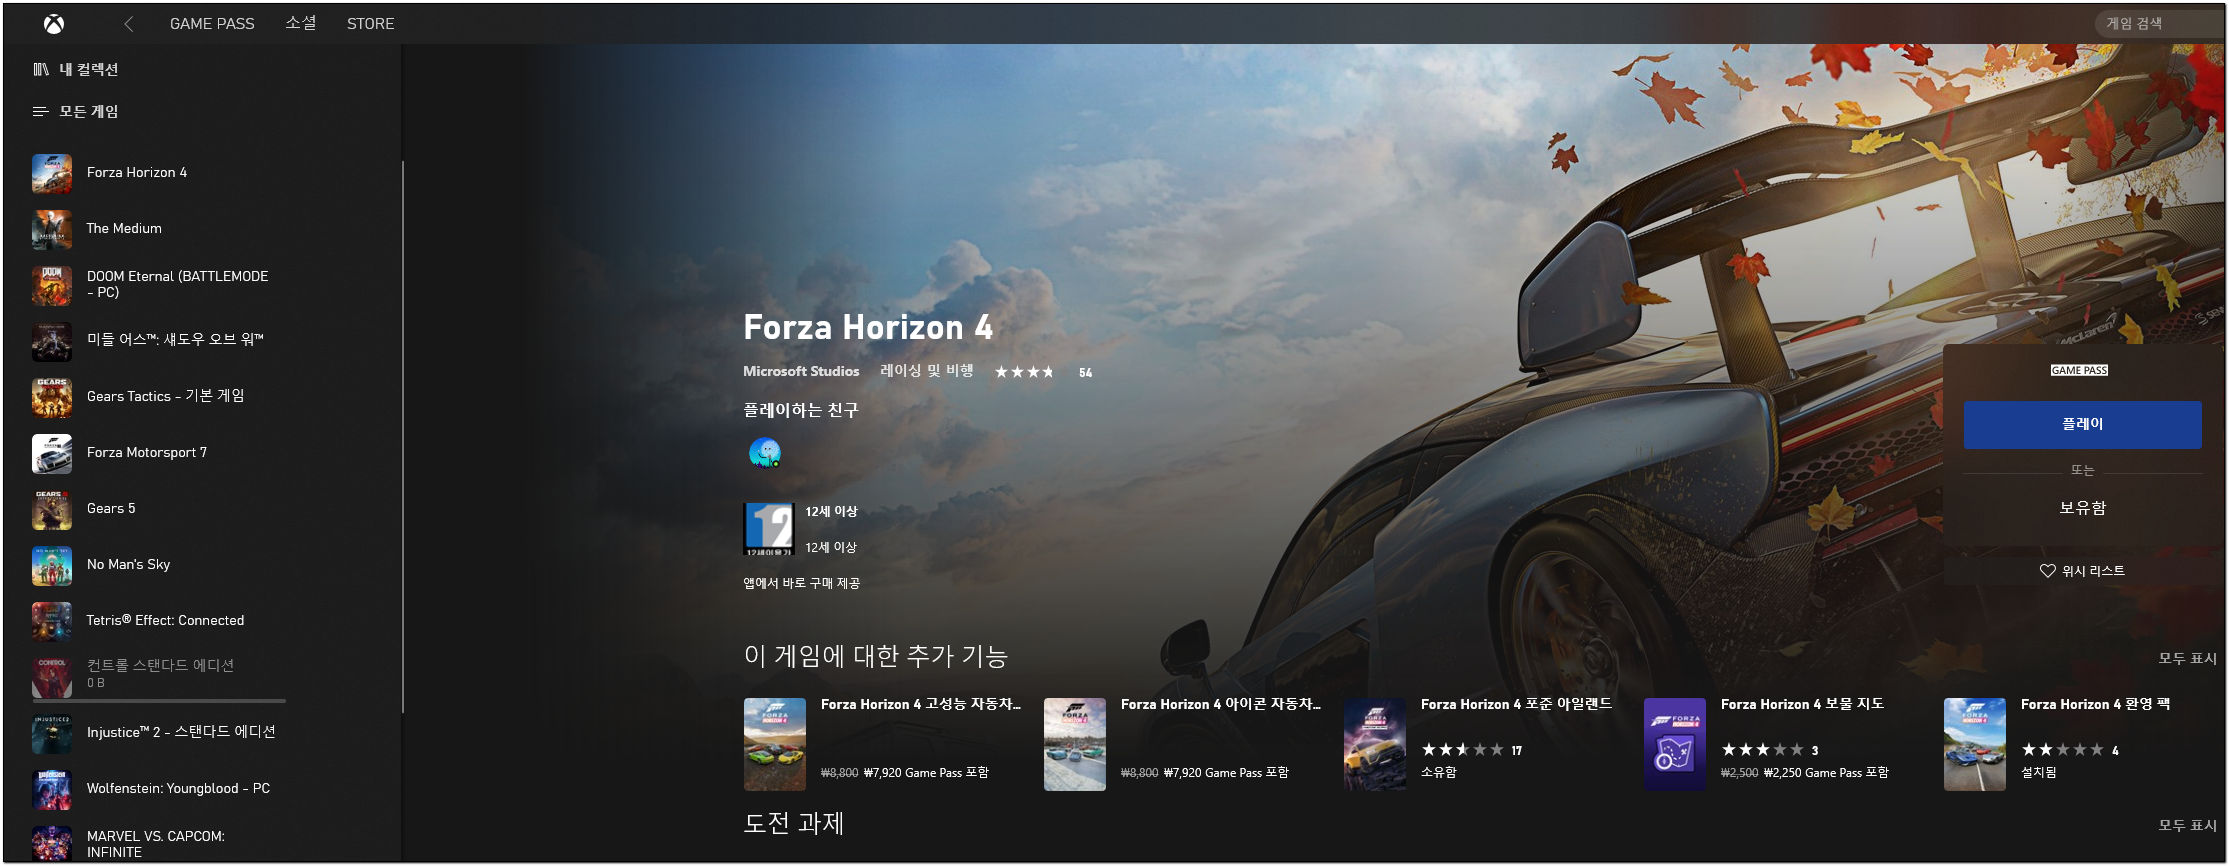Go back using the back arrow
2229x866 pixels.
tap(128, 23)
